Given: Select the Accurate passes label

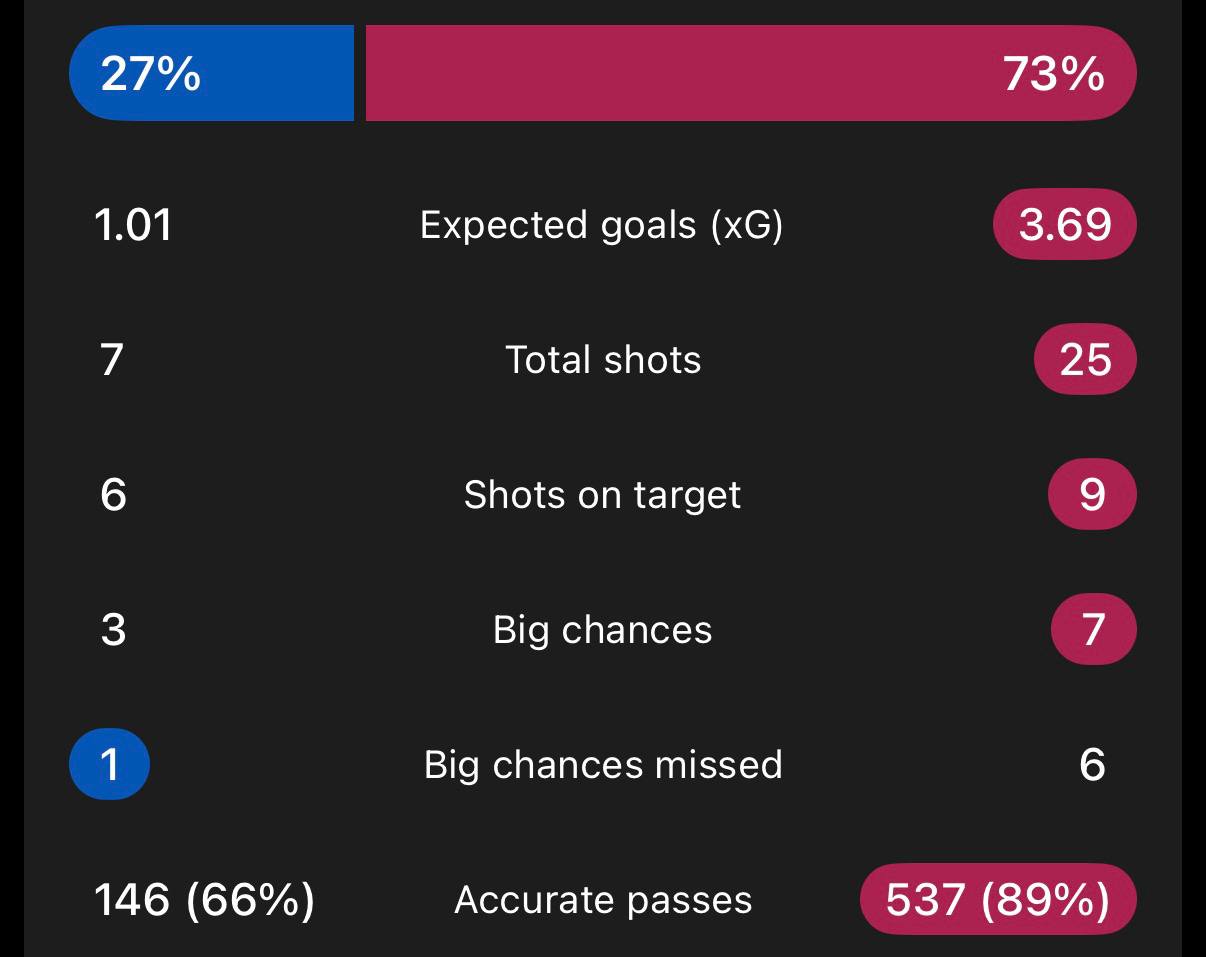Looking at the screenshot, I should tap(603, 900).
